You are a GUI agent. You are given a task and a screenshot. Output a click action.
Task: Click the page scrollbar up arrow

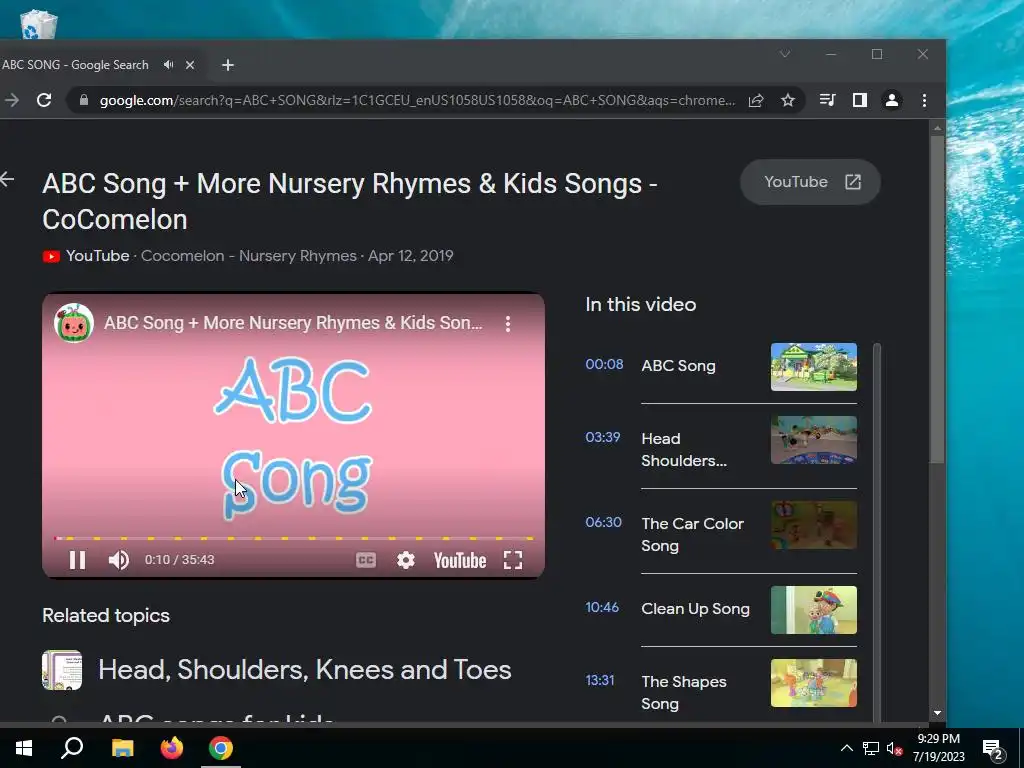[937, 128]
